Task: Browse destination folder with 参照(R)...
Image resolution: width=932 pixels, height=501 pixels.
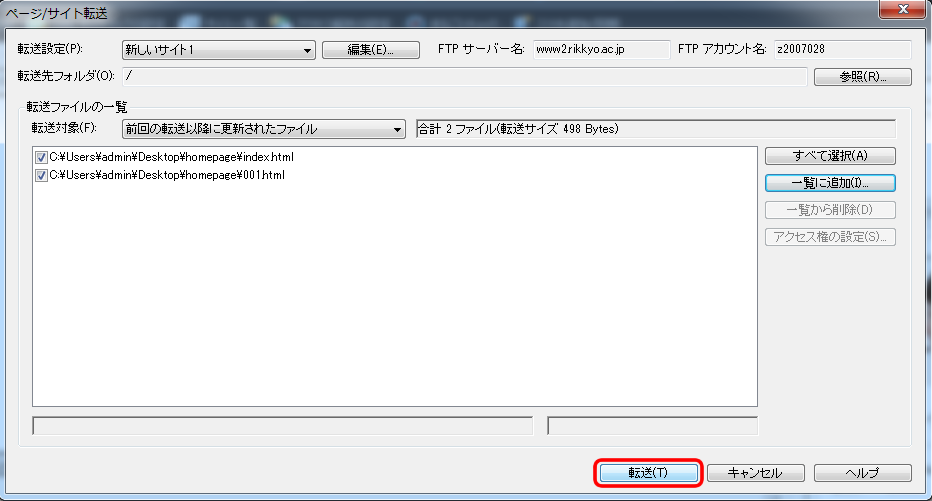Action: pos(862,77)
